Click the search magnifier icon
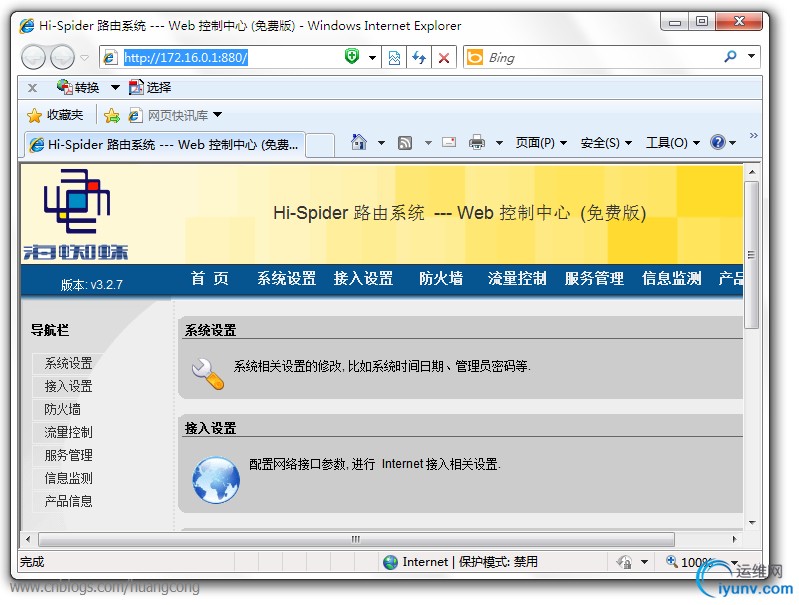 coord(730,57)
